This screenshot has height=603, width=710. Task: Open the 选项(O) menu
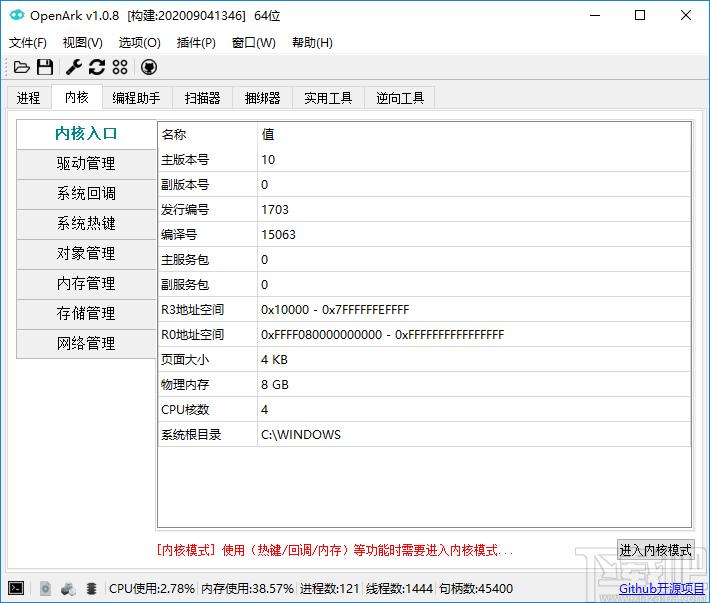pyautogui.click(x=139, y=43)
